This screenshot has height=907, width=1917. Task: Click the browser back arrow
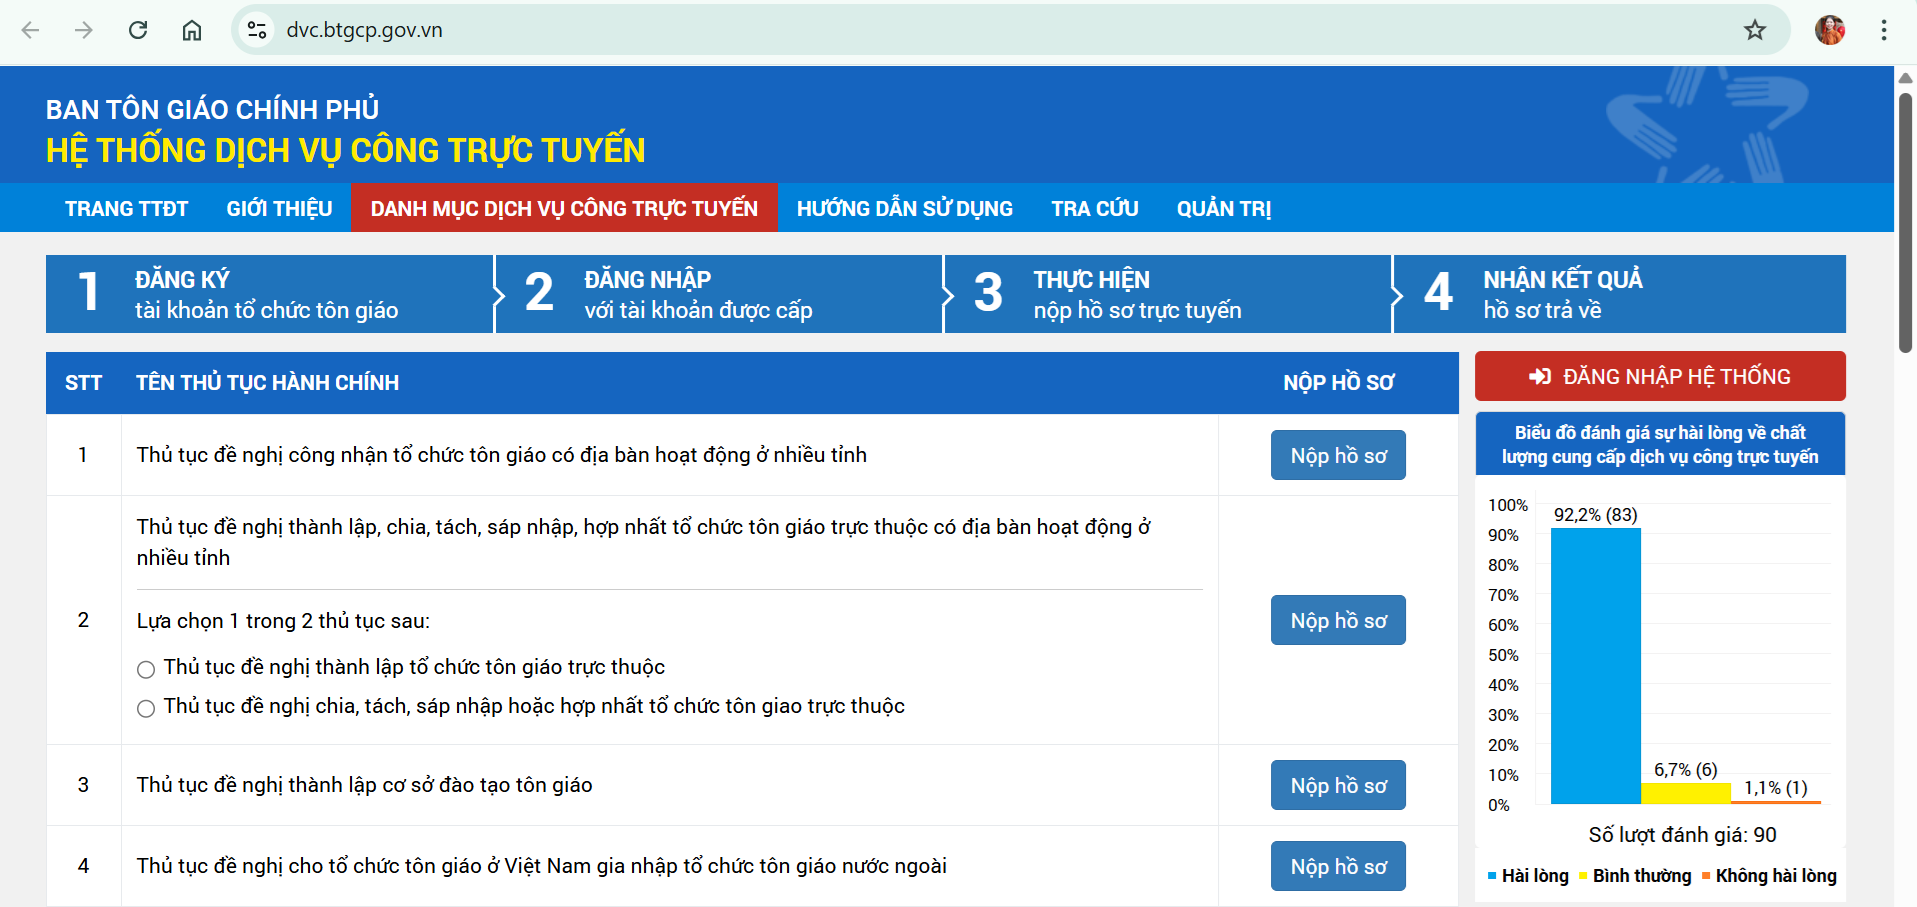click(x=30, y=30)
